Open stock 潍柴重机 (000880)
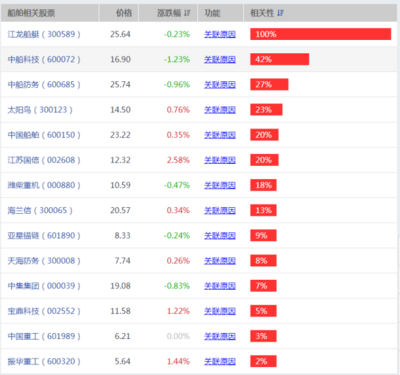Viewport: 400px width, 375px height. 44,185
